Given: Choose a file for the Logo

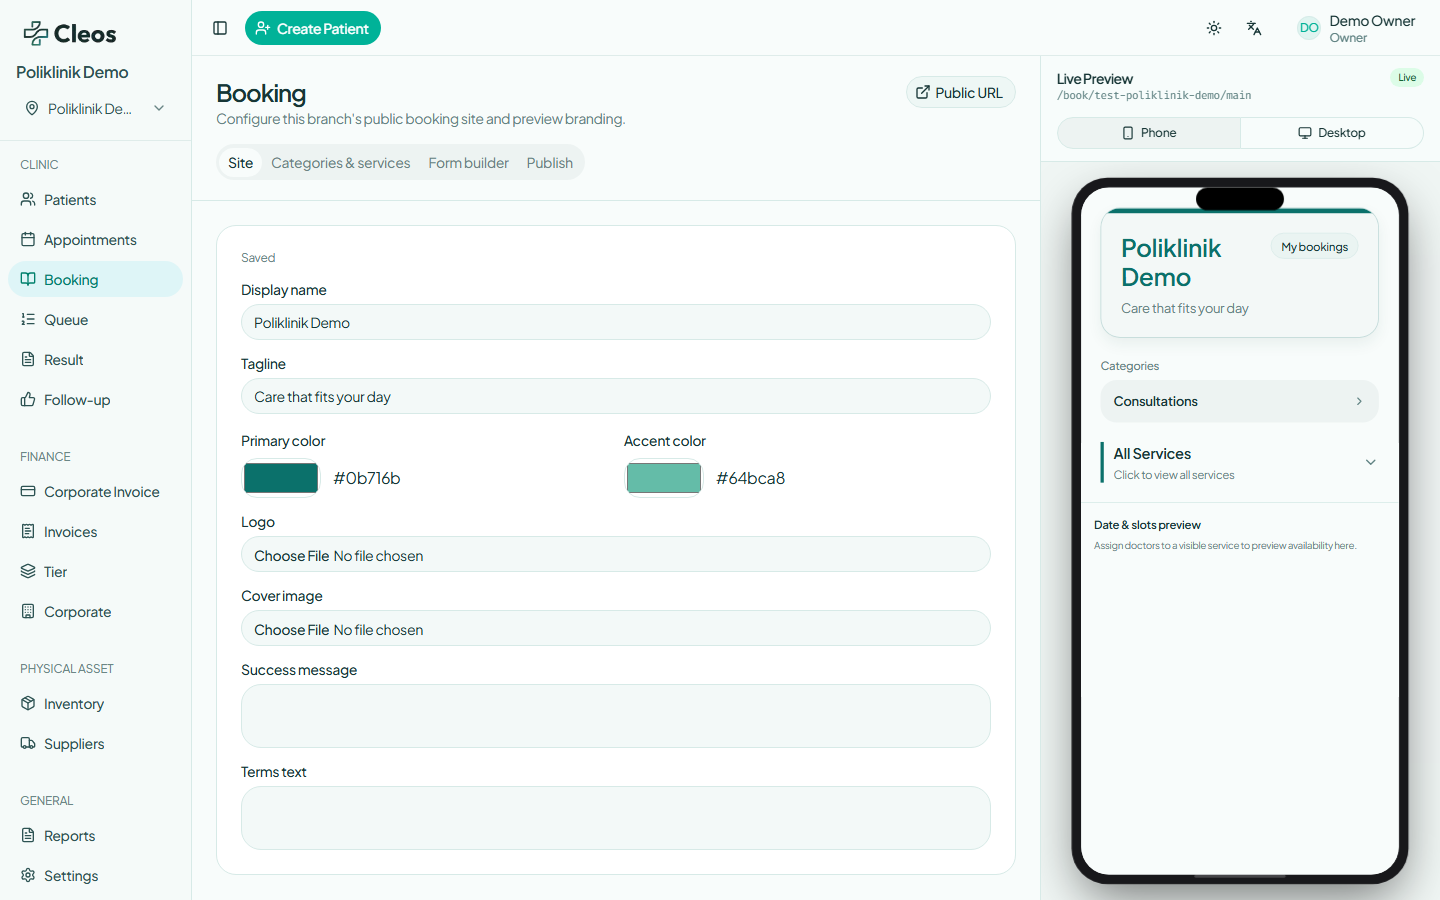Looking at the screenshot, I should (x=616, y=555).
